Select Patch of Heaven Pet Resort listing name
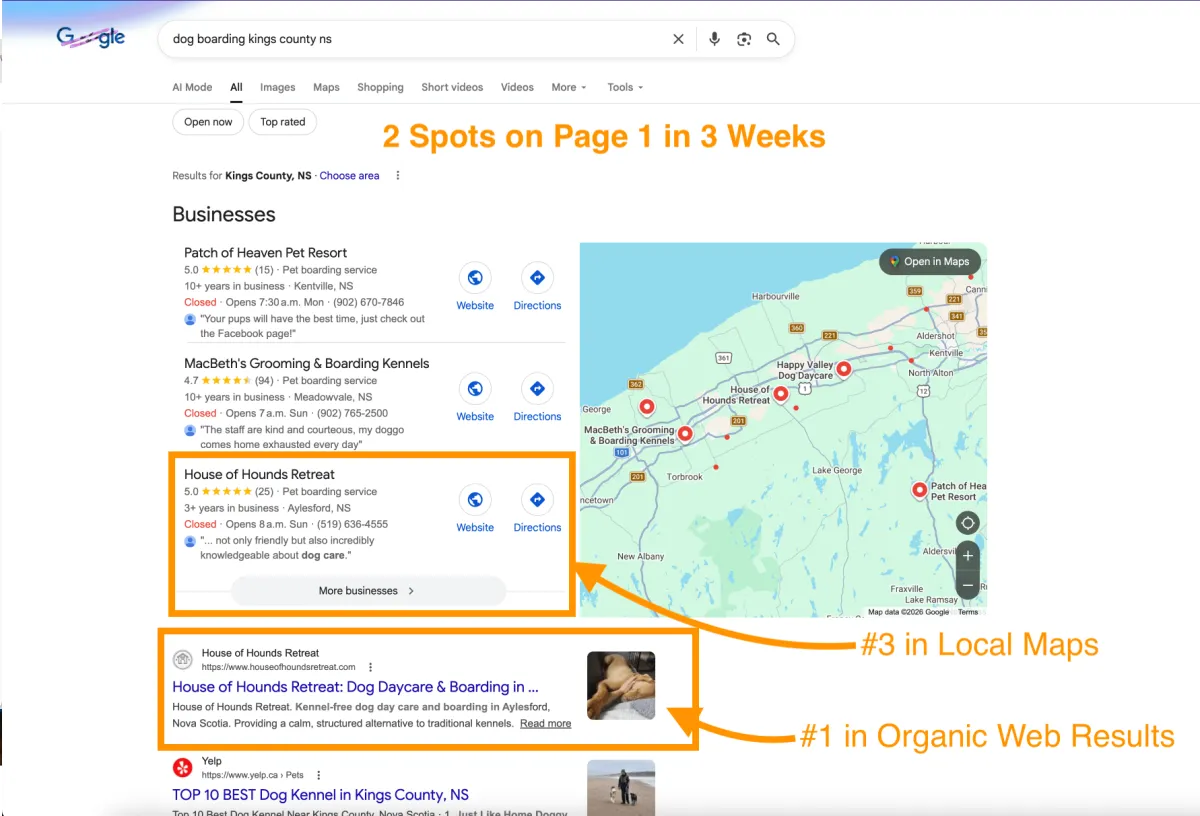The height and width of the screenshot is (816, 1200). (266, 253)
